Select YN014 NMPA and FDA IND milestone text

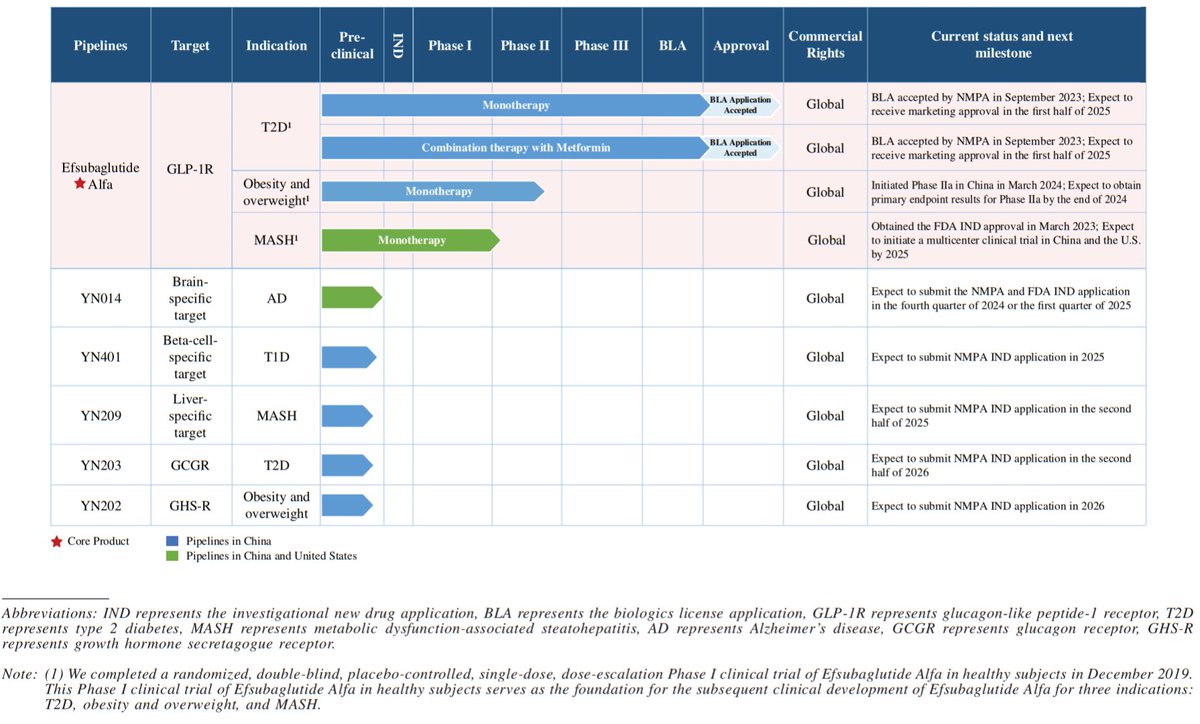click(x=1002, y=297)
